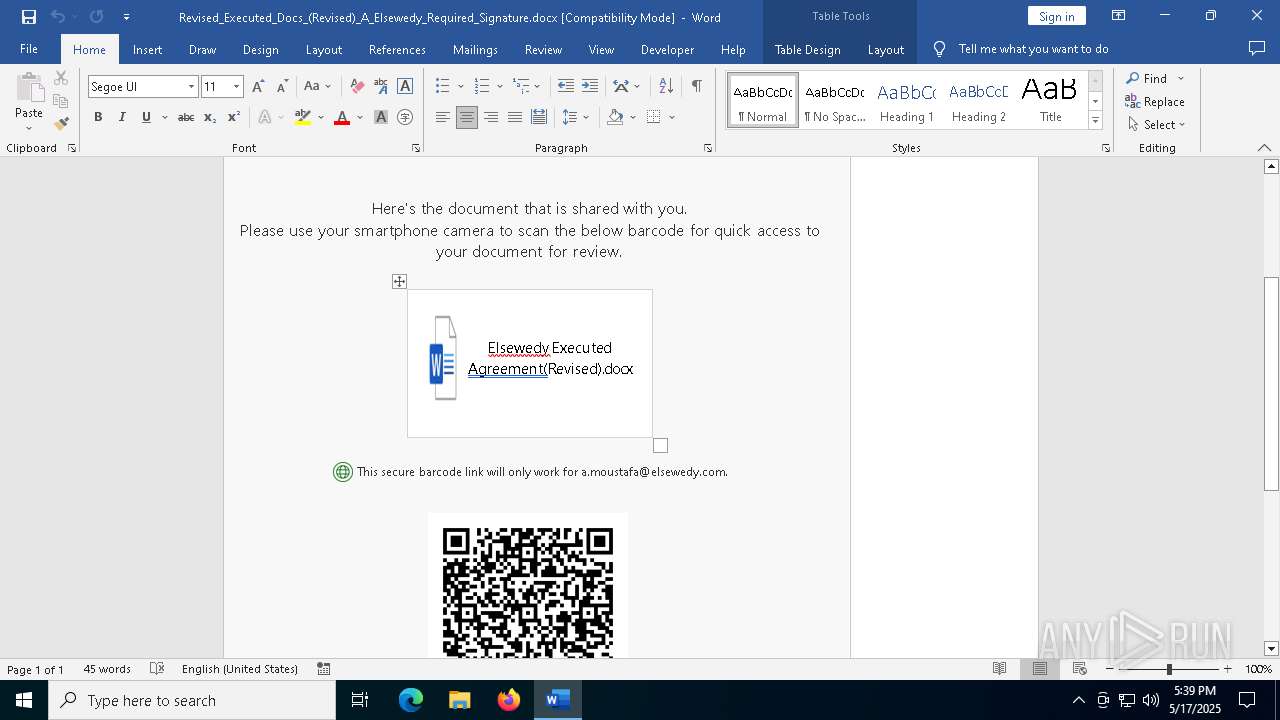The width and height of the screenshot is (1280, 720).
Task: Click the Character Border icon
Action: 405,87
